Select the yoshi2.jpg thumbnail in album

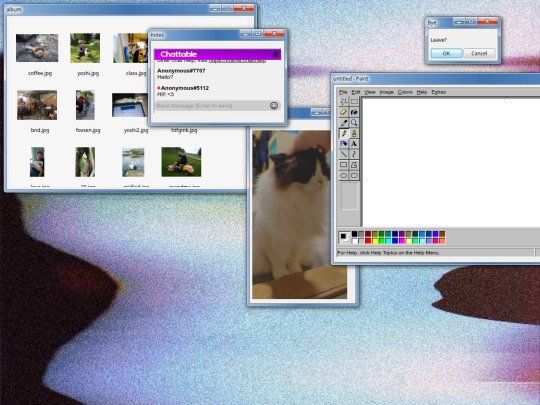(129, 105)
